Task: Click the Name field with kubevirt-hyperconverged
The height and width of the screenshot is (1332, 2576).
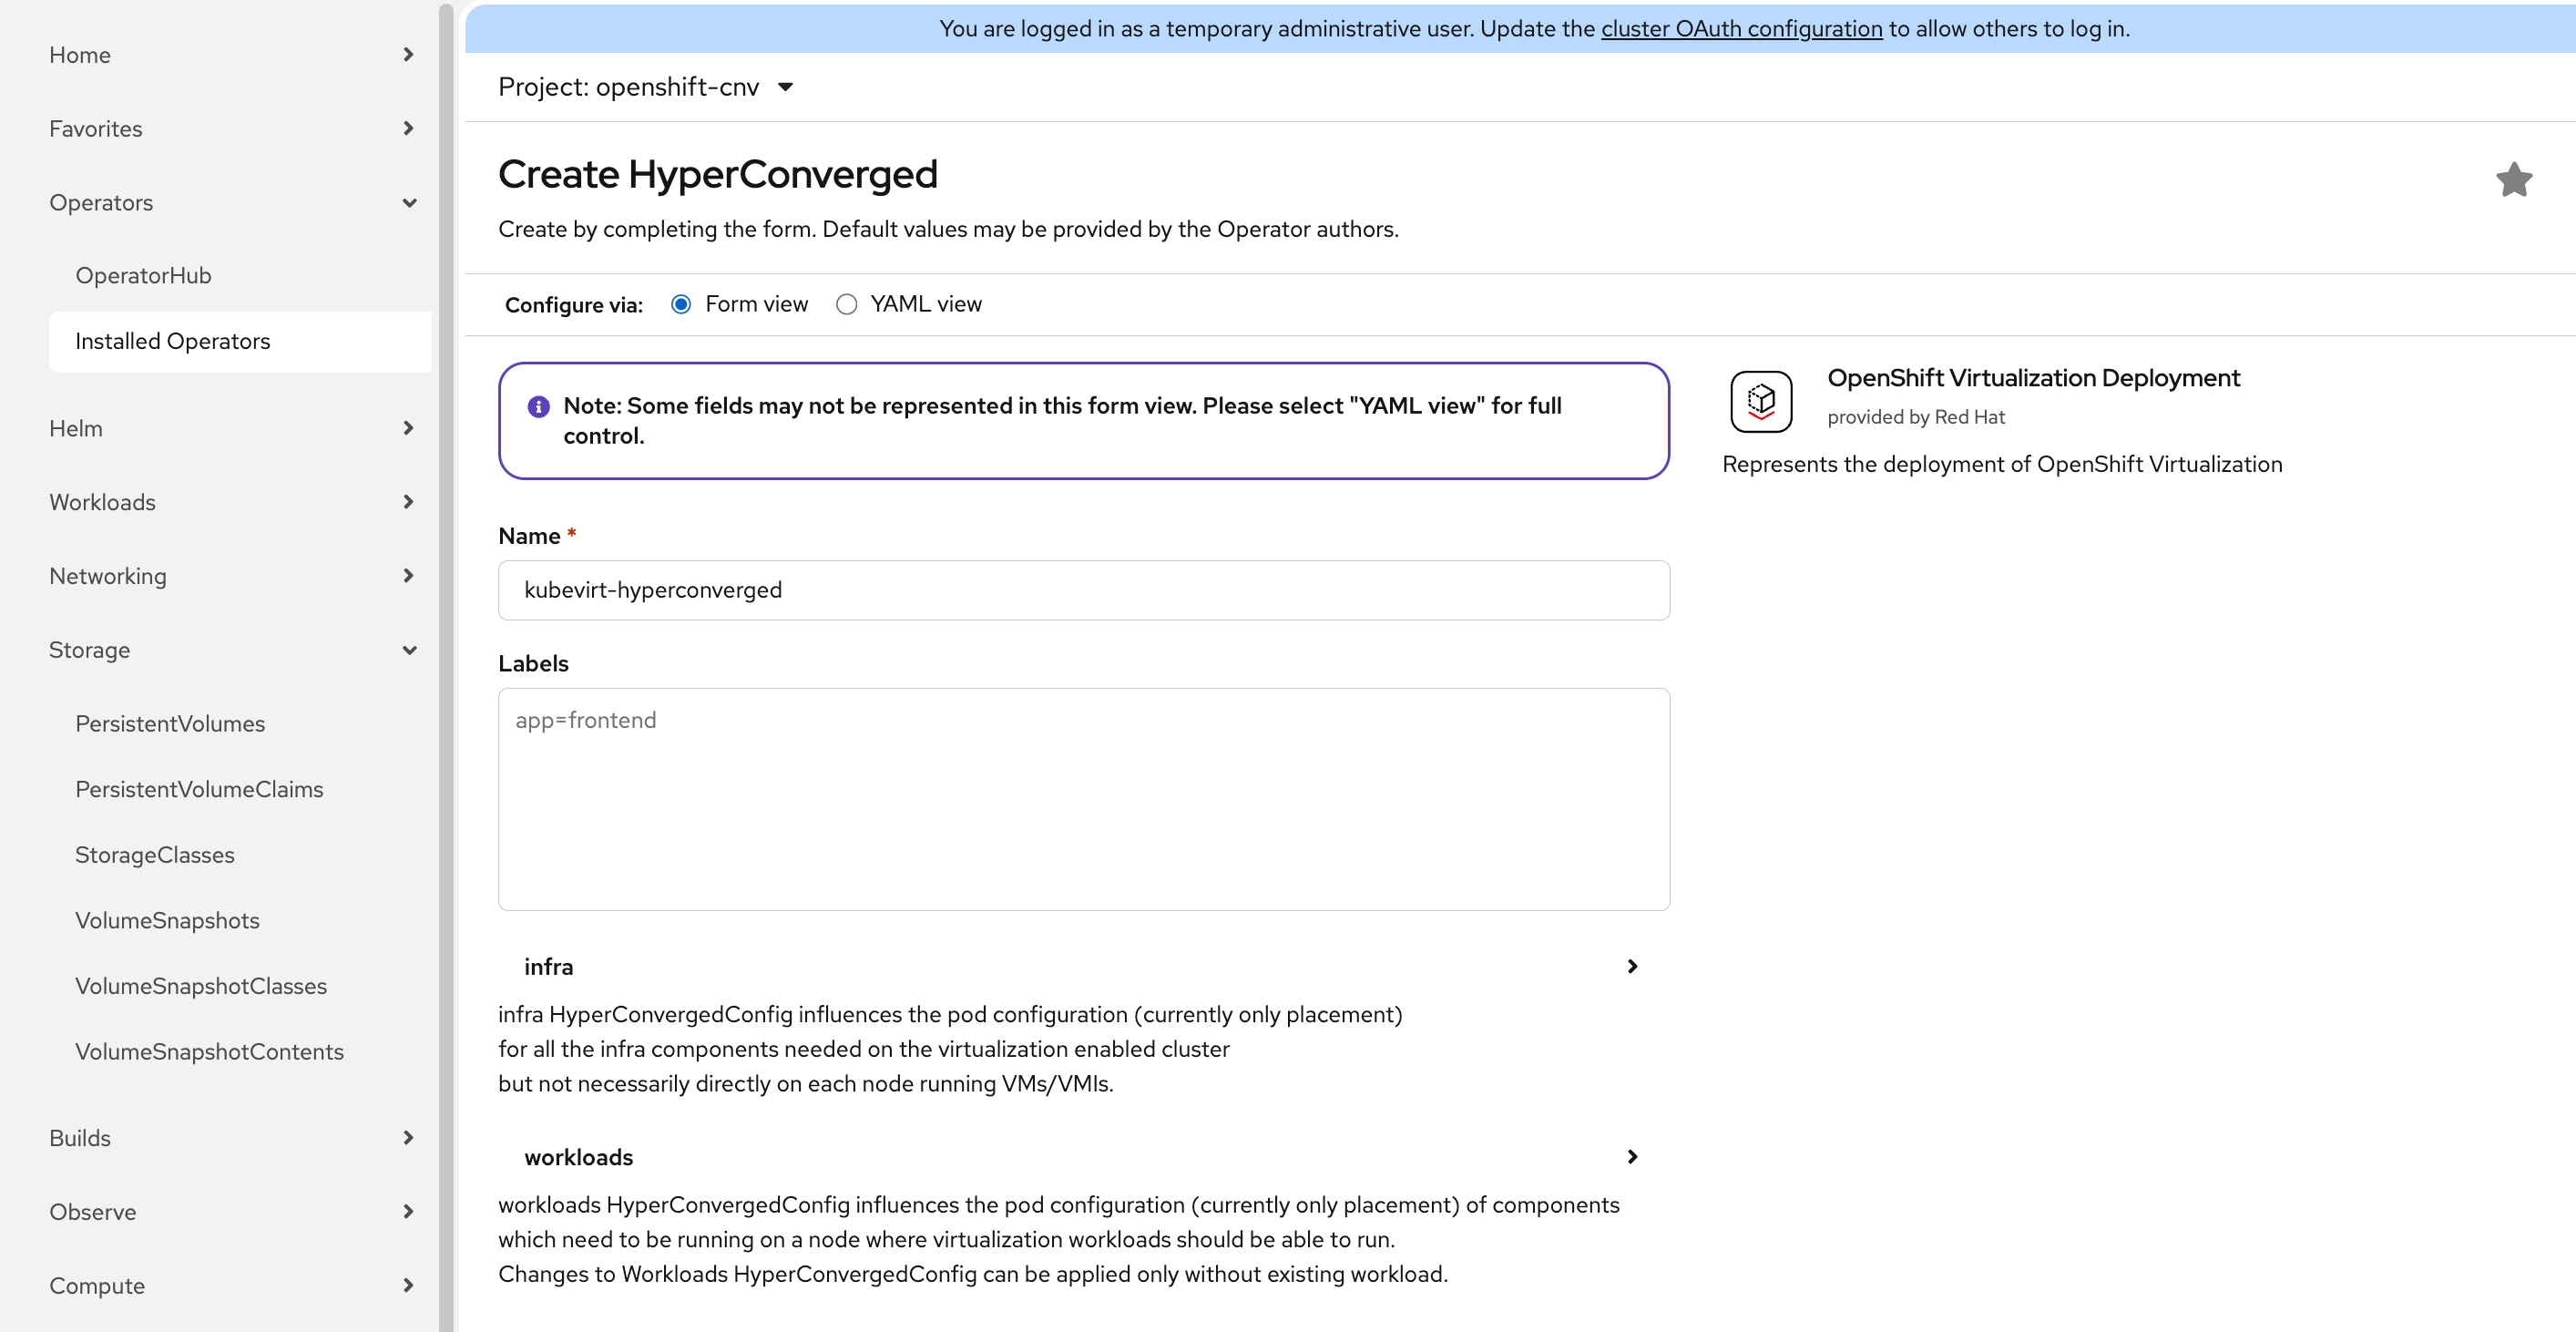Action: (x=1084, y=590)
